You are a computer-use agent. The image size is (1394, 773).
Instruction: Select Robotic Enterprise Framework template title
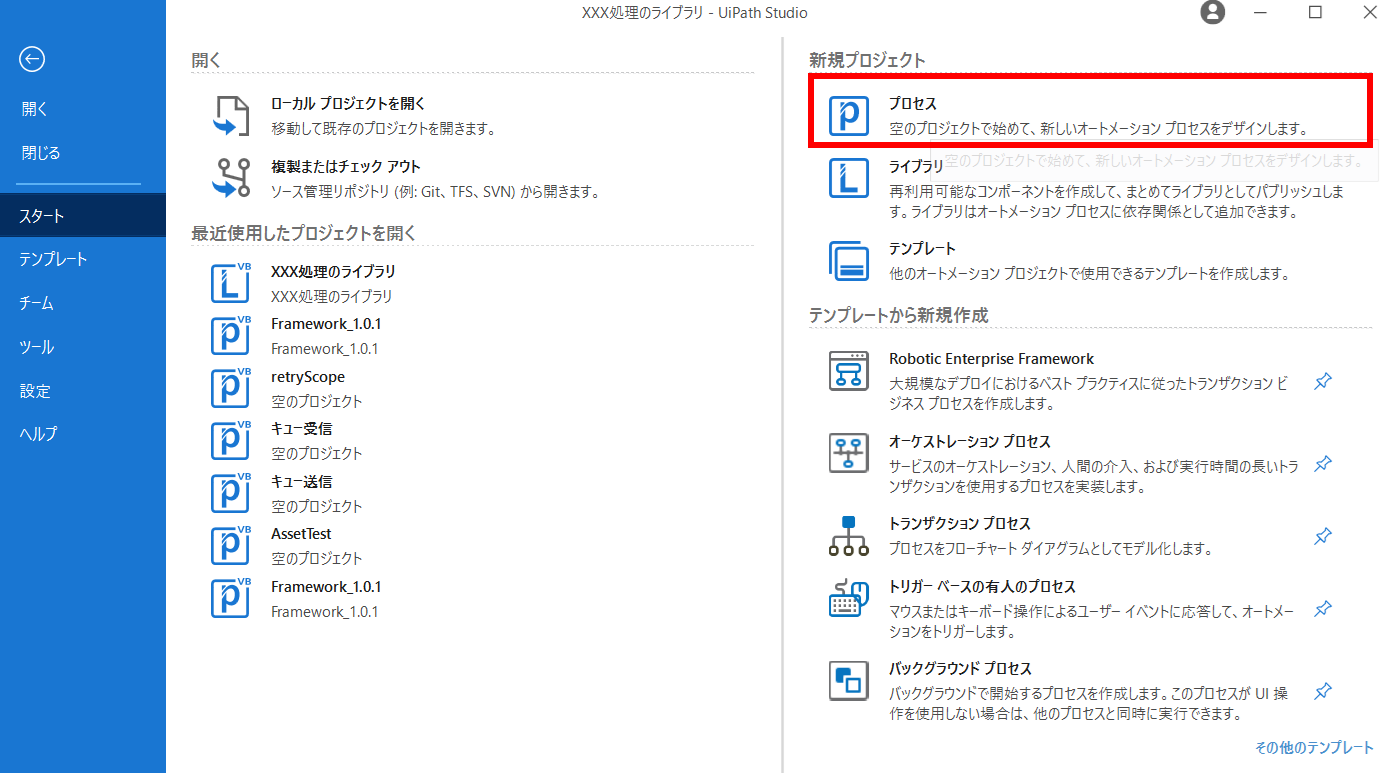click(x=991, y=359)
